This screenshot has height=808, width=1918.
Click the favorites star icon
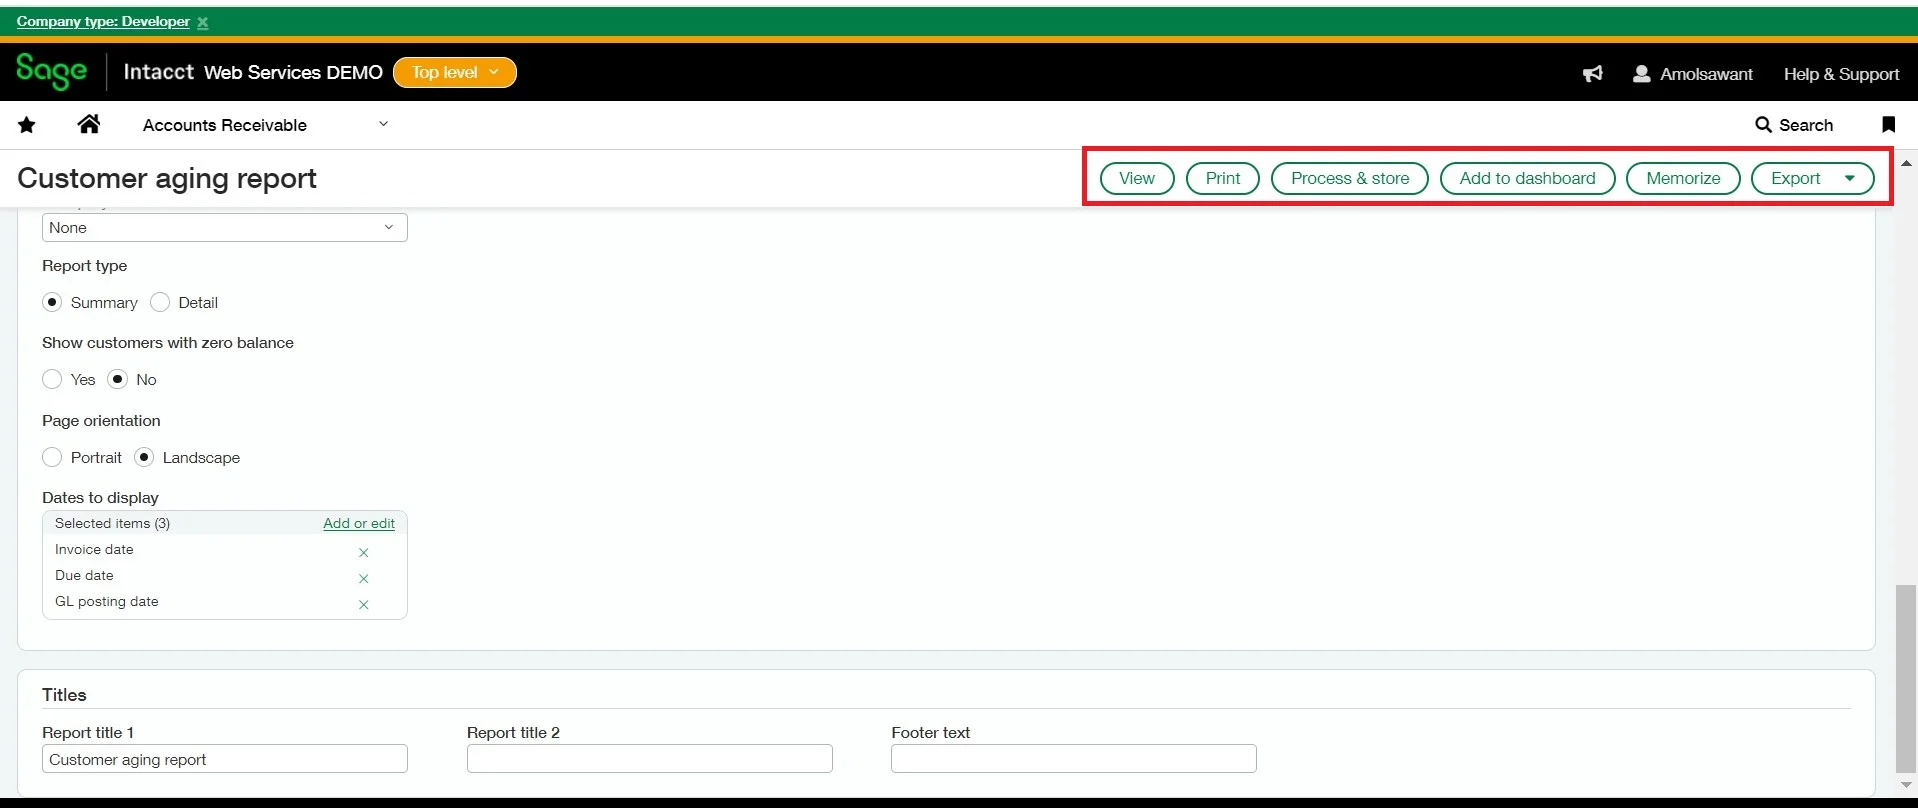tap(27, 125)
